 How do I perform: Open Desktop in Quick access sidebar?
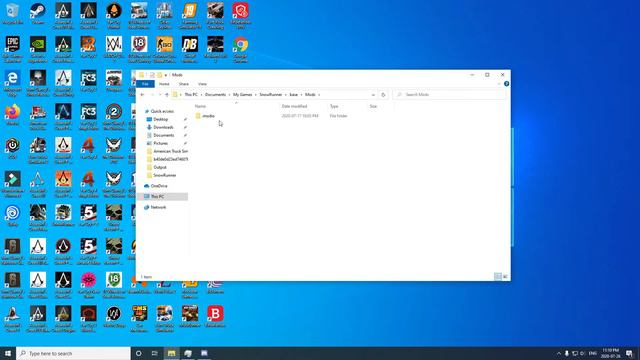pos(160,119)
